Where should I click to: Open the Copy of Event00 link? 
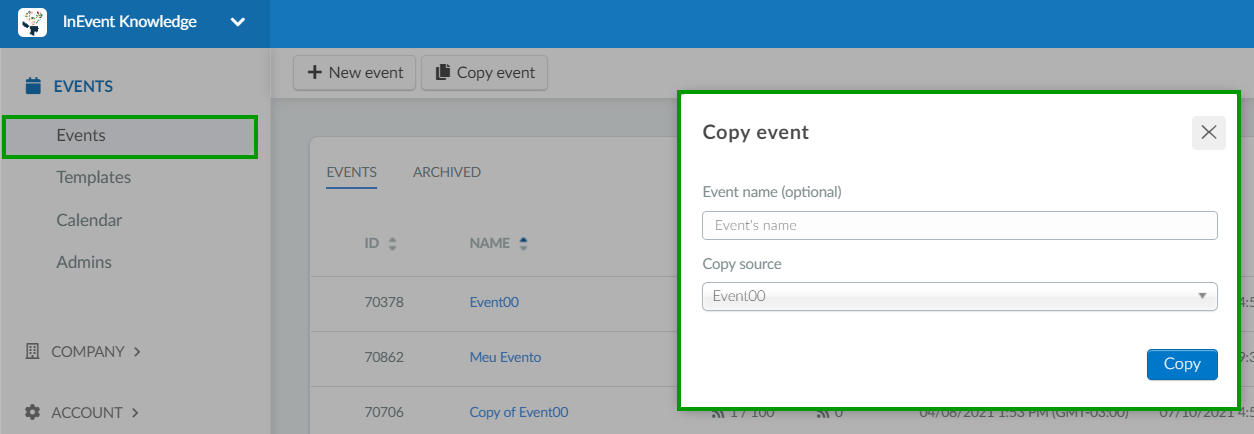[519, 412]
